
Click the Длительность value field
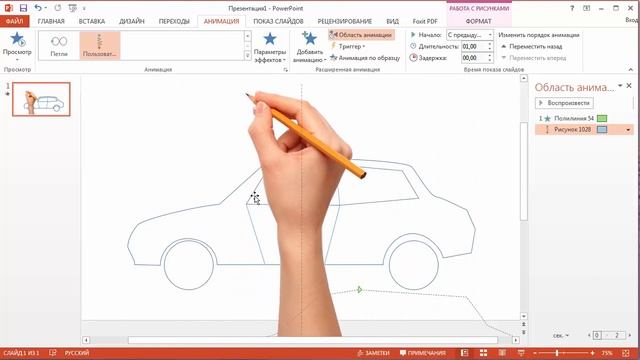coord(473,47)
